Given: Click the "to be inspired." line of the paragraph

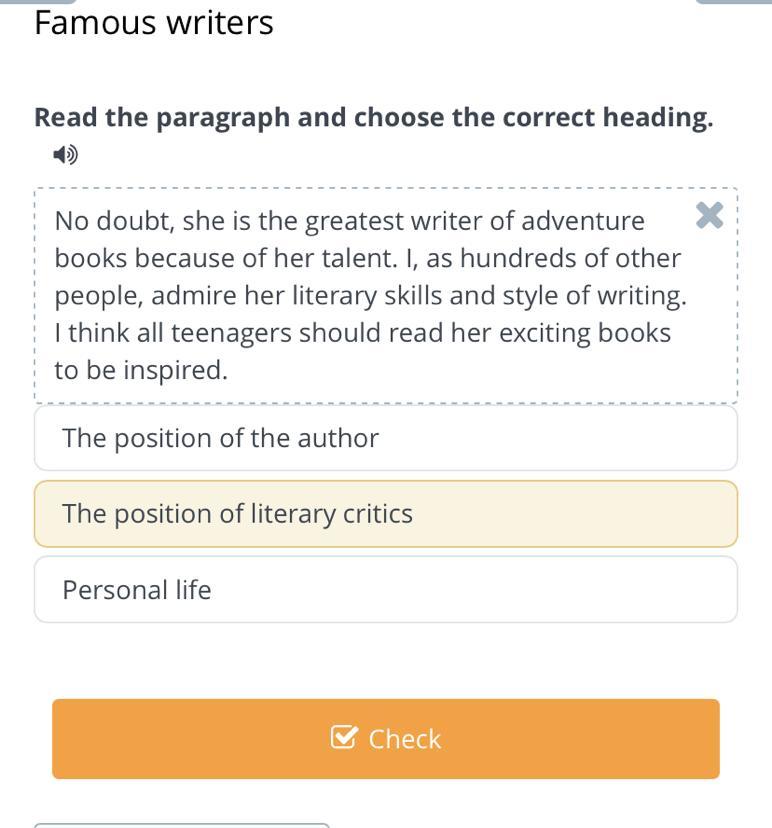Looking at the screenshot, I should pos(141,370).
